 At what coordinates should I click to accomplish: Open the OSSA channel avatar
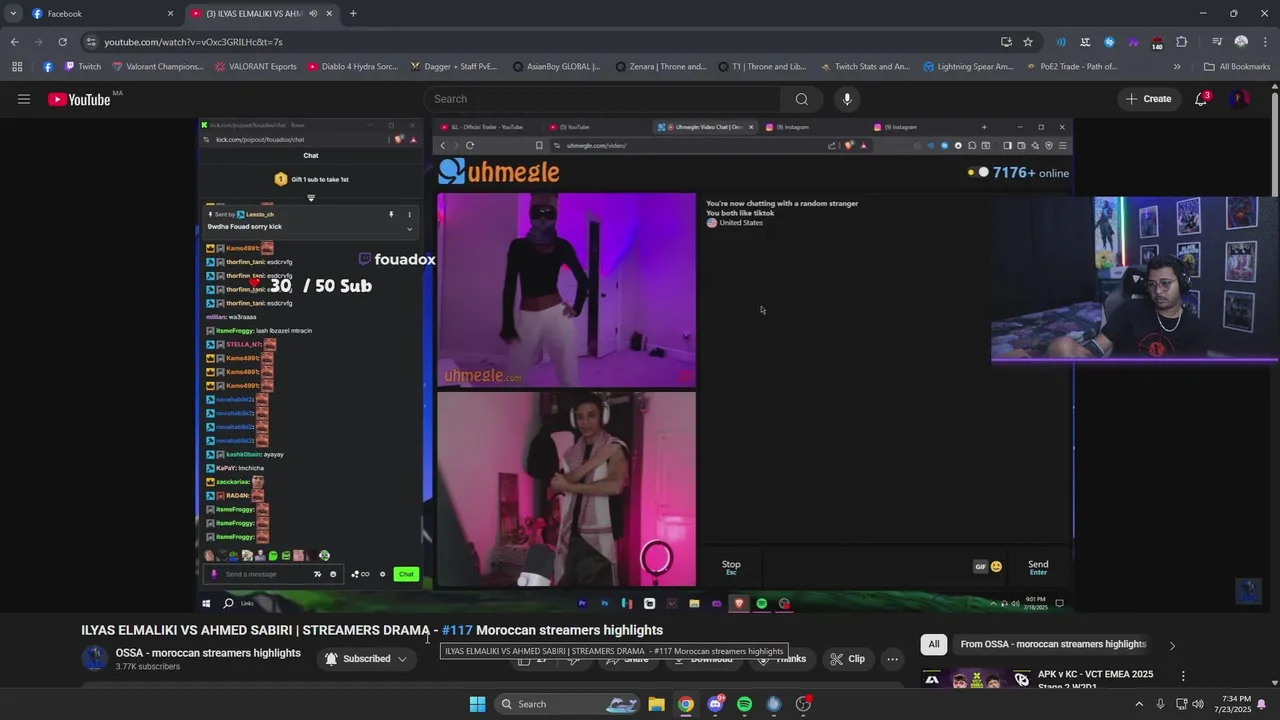[x=95, y=658]
